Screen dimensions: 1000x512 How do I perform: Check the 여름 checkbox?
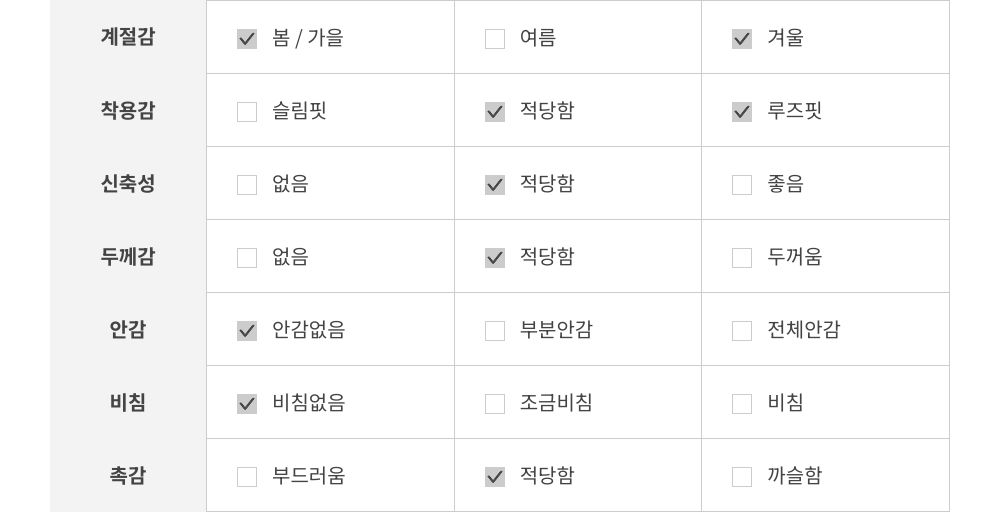point(495,39)
